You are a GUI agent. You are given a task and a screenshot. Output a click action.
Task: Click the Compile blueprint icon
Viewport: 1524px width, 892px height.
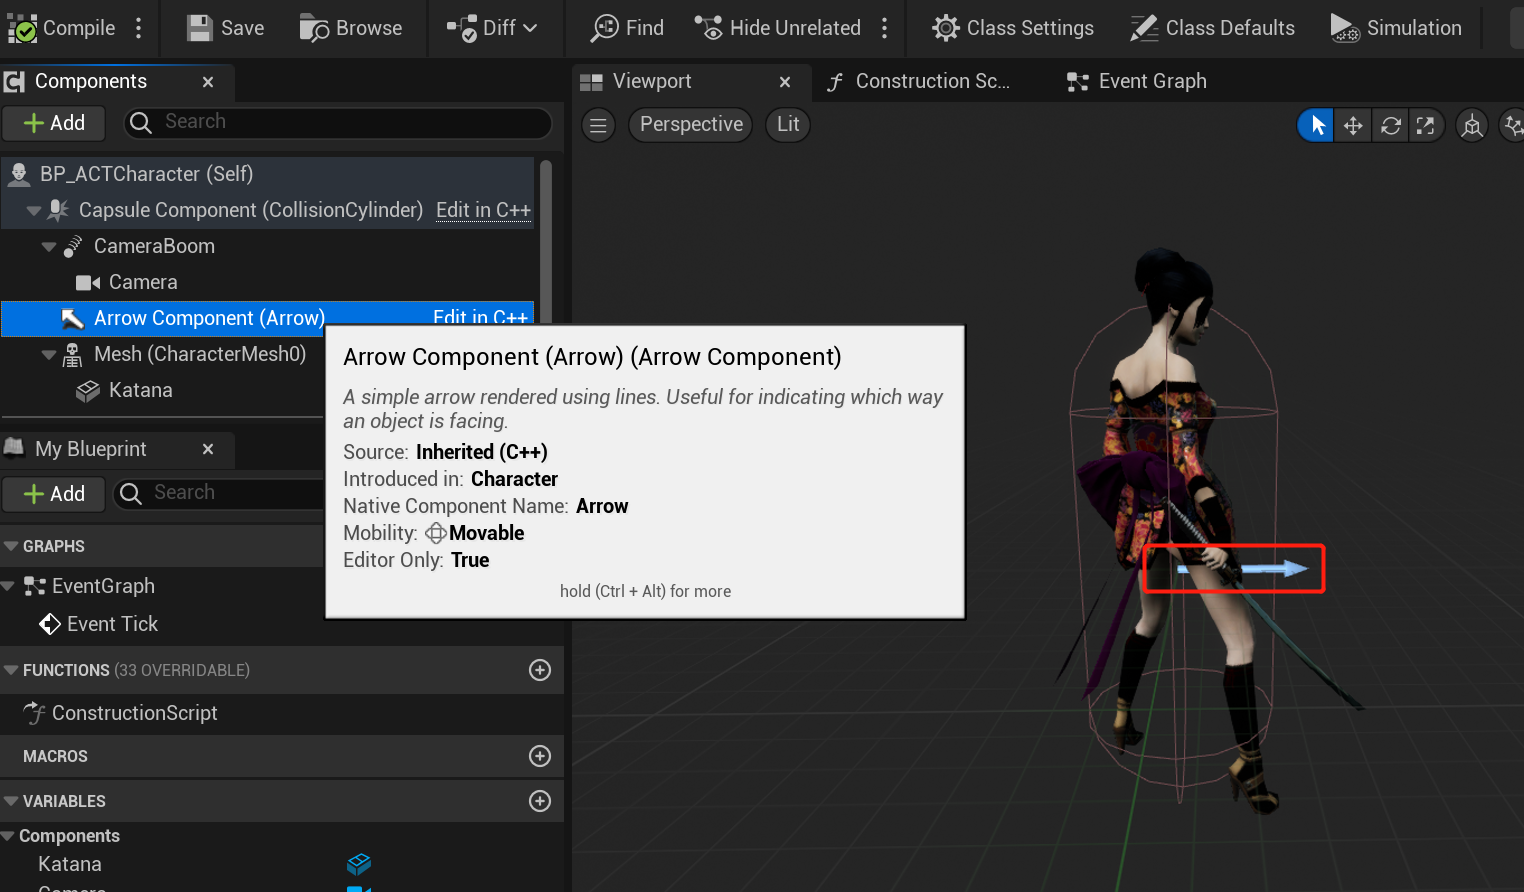point(22,28)
